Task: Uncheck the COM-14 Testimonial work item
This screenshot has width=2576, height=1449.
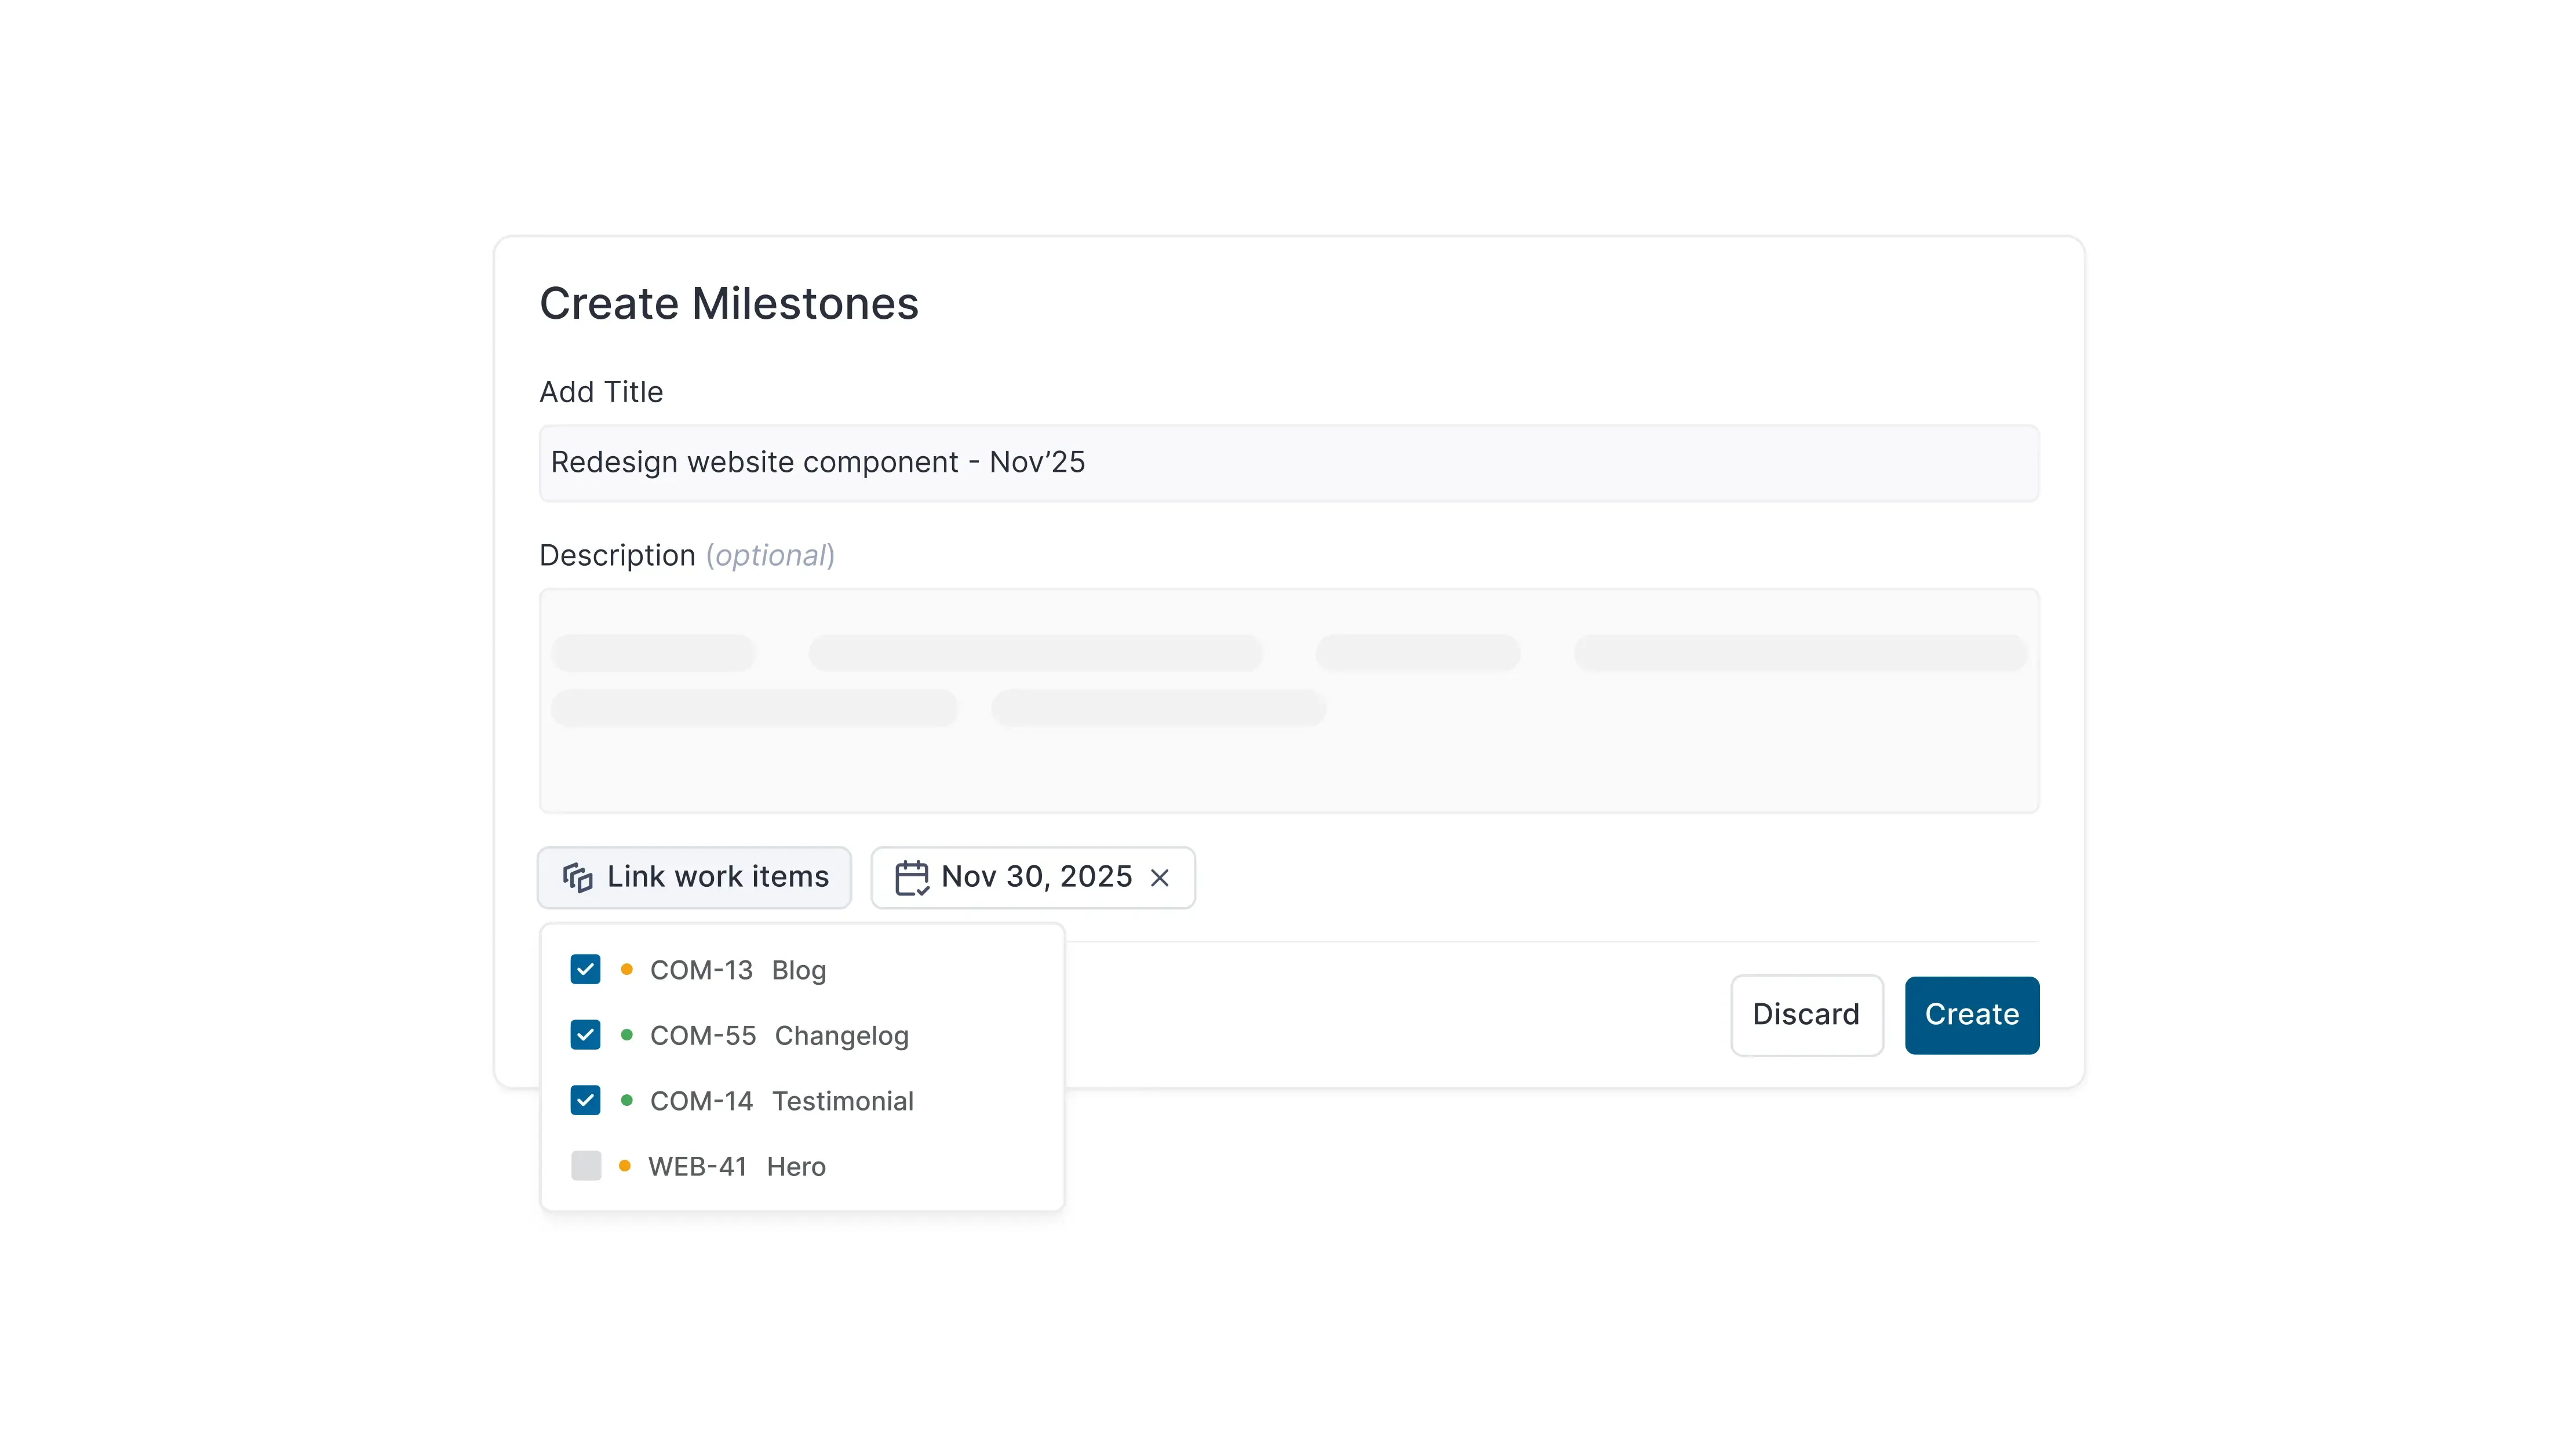Action: pos(586,1100)
